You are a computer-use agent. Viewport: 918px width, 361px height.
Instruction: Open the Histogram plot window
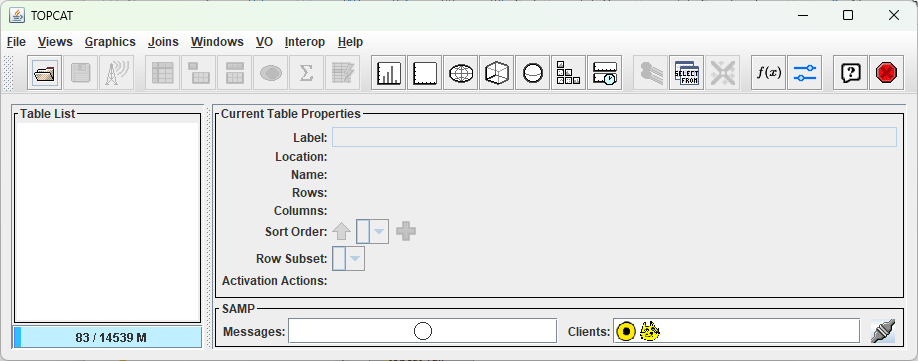click(388, 73)
